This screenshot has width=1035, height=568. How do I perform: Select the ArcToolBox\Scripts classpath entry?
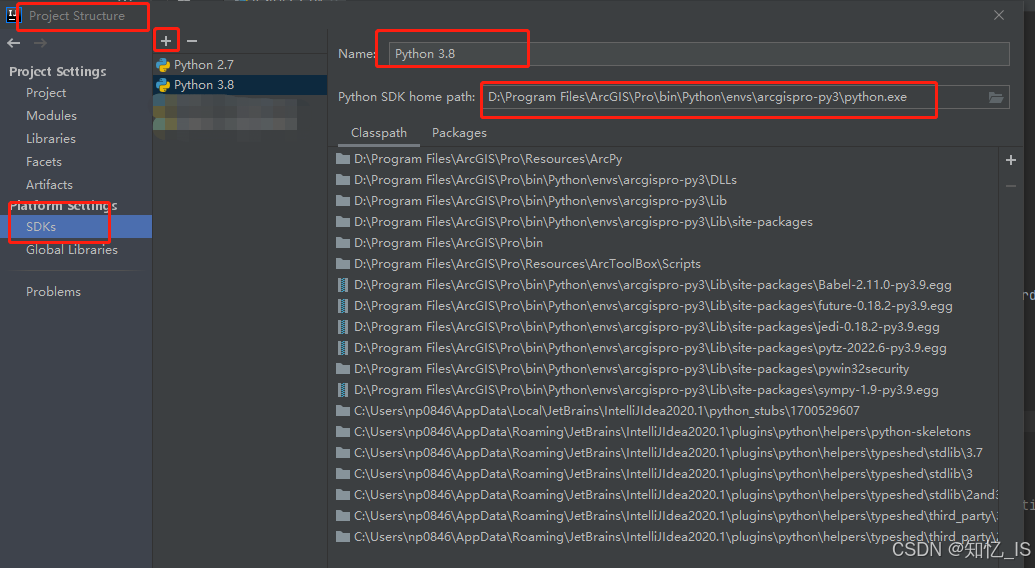[527, 265]
